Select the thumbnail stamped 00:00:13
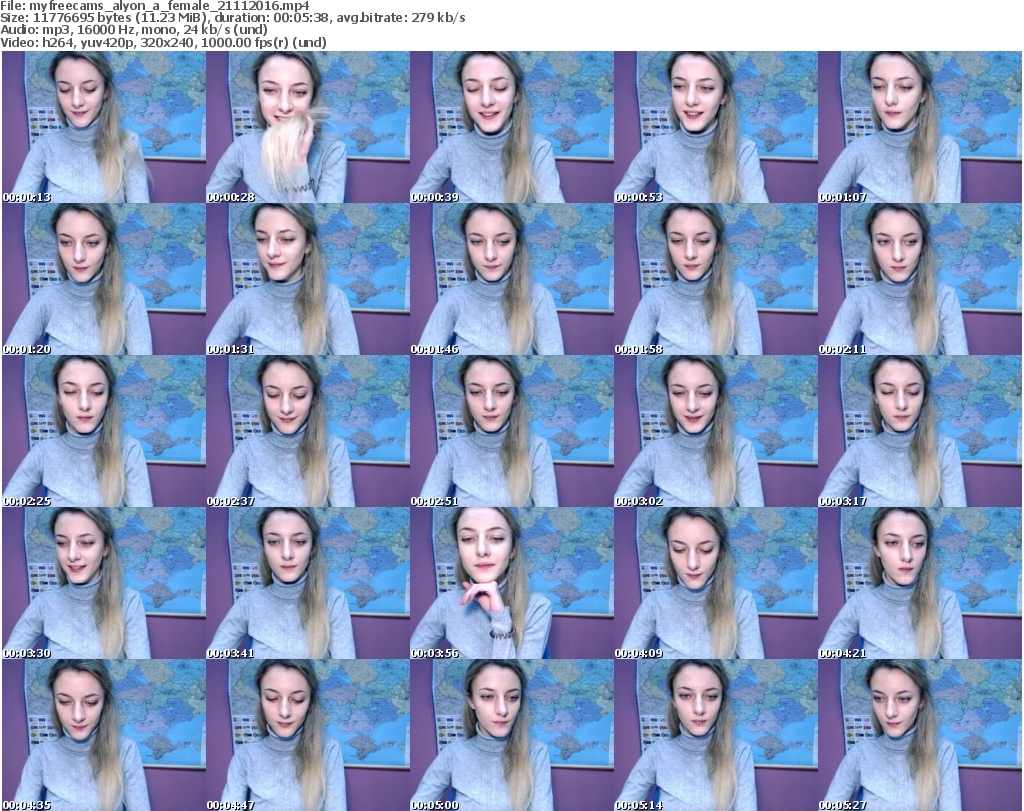 coord(104,127)
